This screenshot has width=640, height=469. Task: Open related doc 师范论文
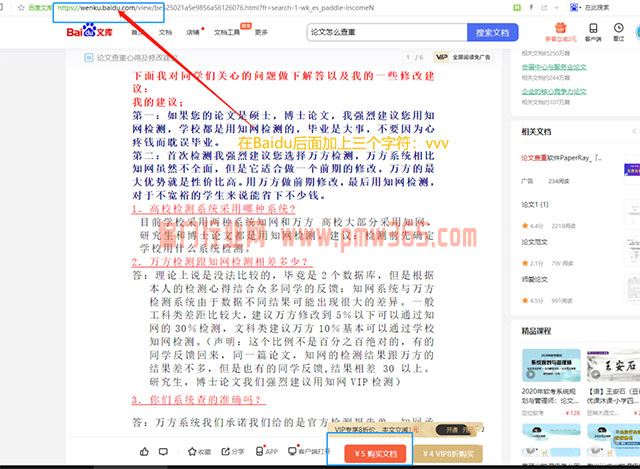click(534, 280)
